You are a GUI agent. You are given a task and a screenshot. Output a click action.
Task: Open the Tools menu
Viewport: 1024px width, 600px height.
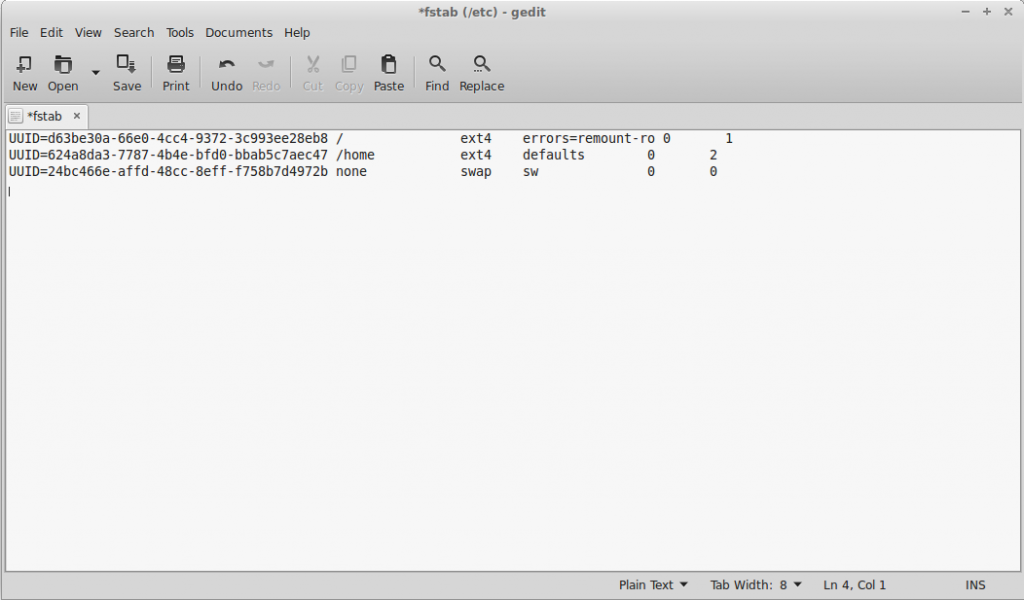pos(180,33)
